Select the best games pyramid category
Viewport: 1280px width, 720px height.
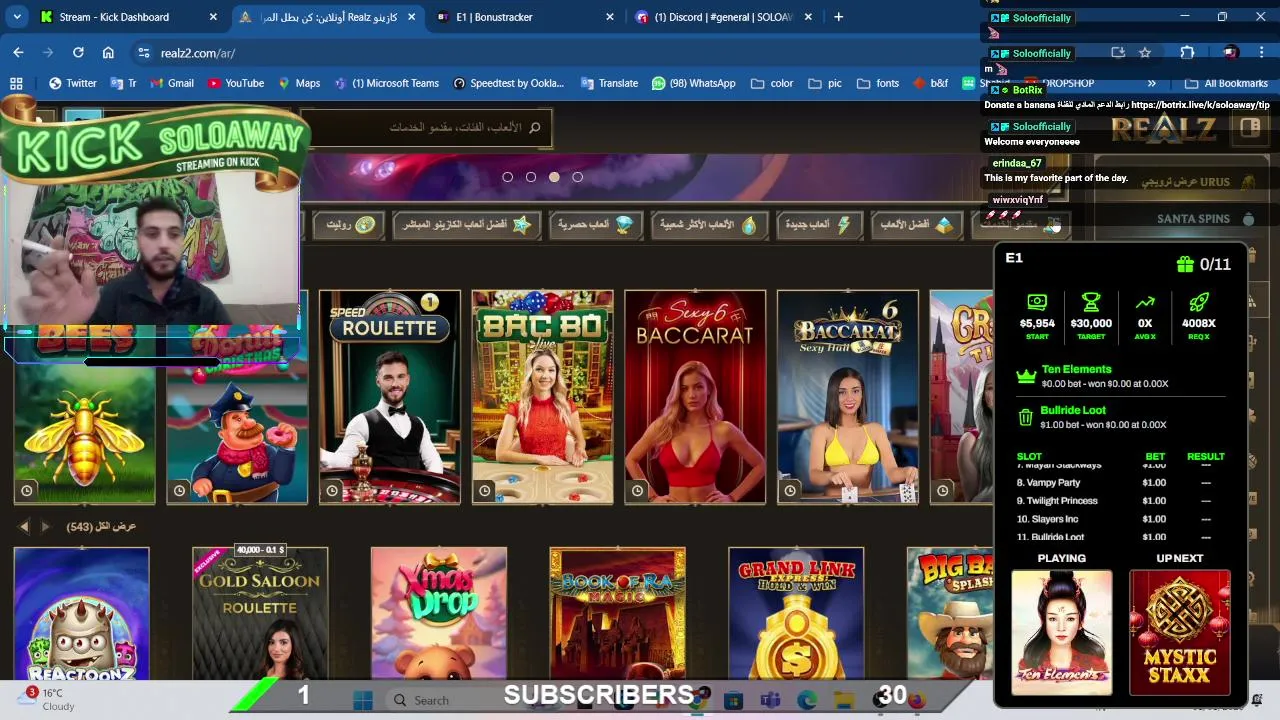click(x=917, y=225)
